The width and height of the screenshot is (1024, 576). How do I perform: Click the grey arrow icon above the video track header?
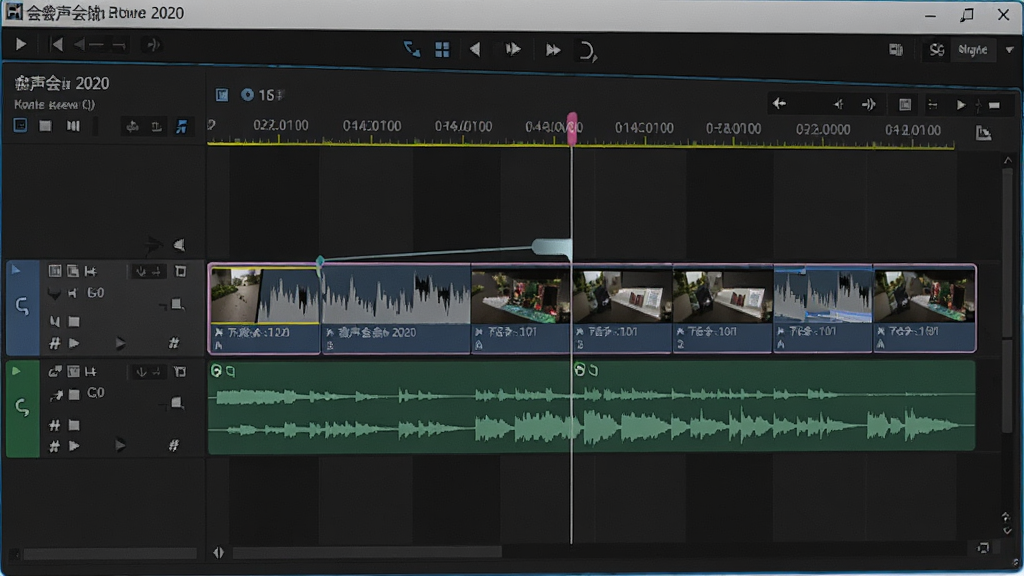pos(153,245)
